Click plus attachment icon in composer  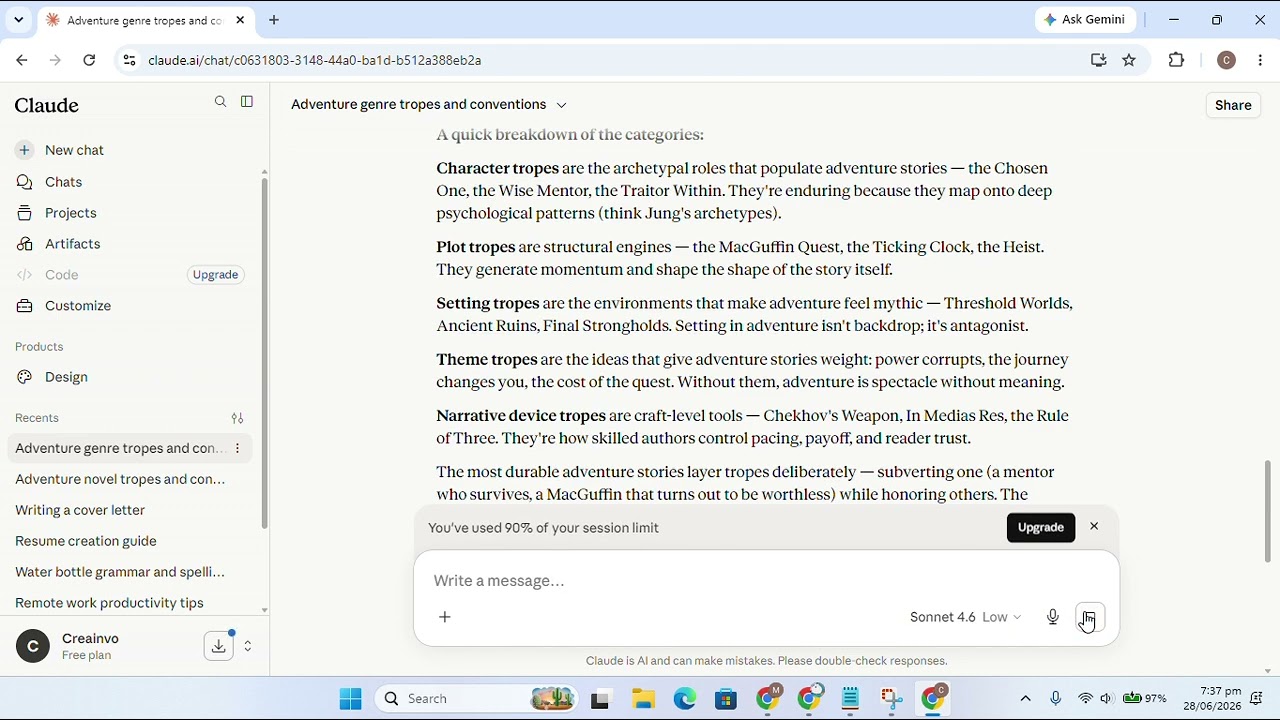click(x=445, y=617)
